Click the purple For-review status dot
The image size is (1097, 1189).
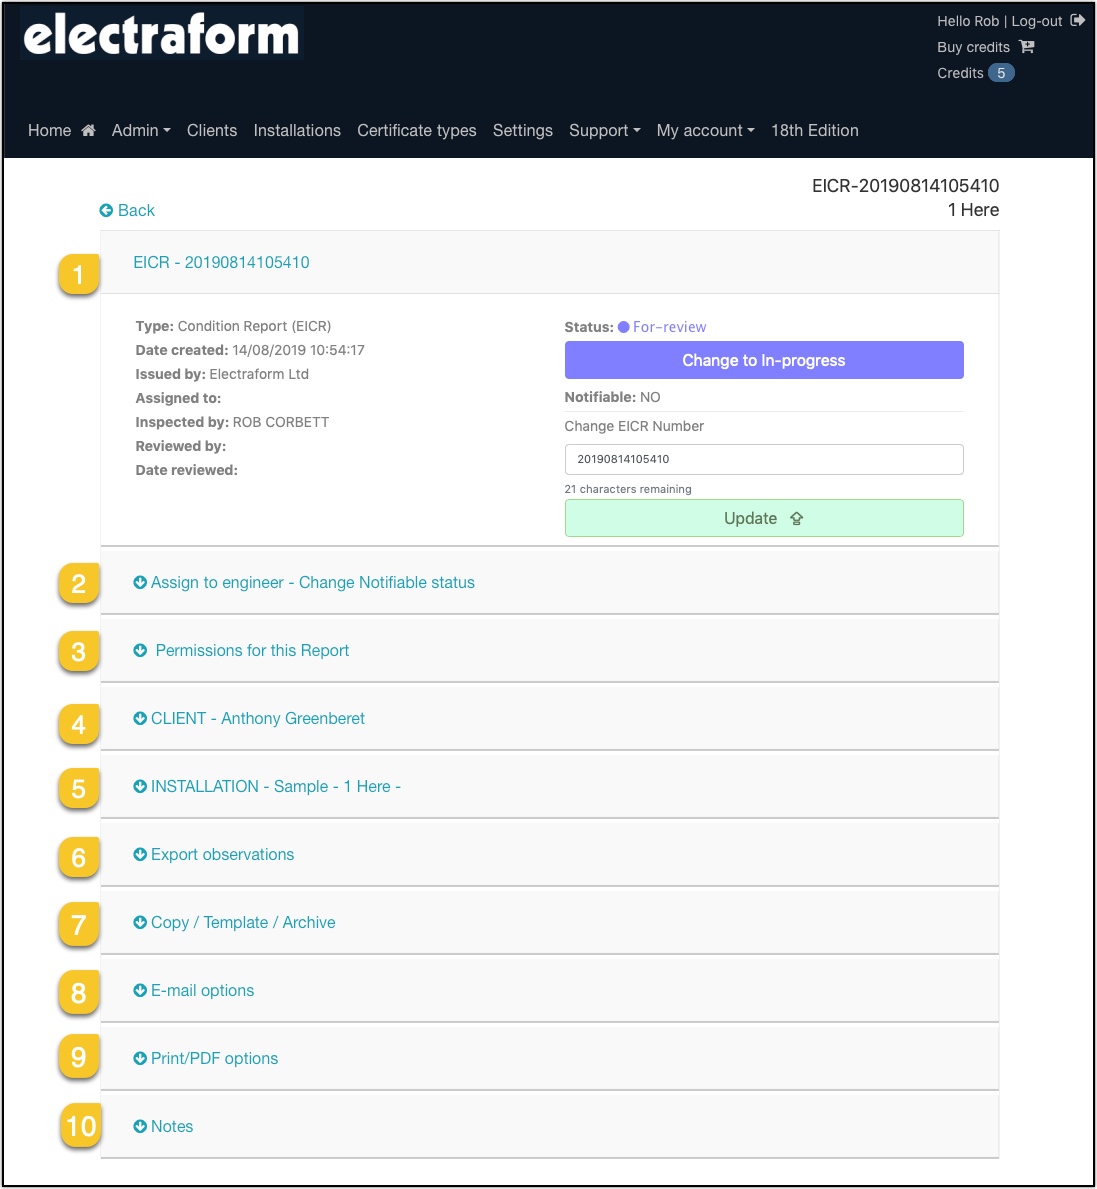[x=624, y=327]
